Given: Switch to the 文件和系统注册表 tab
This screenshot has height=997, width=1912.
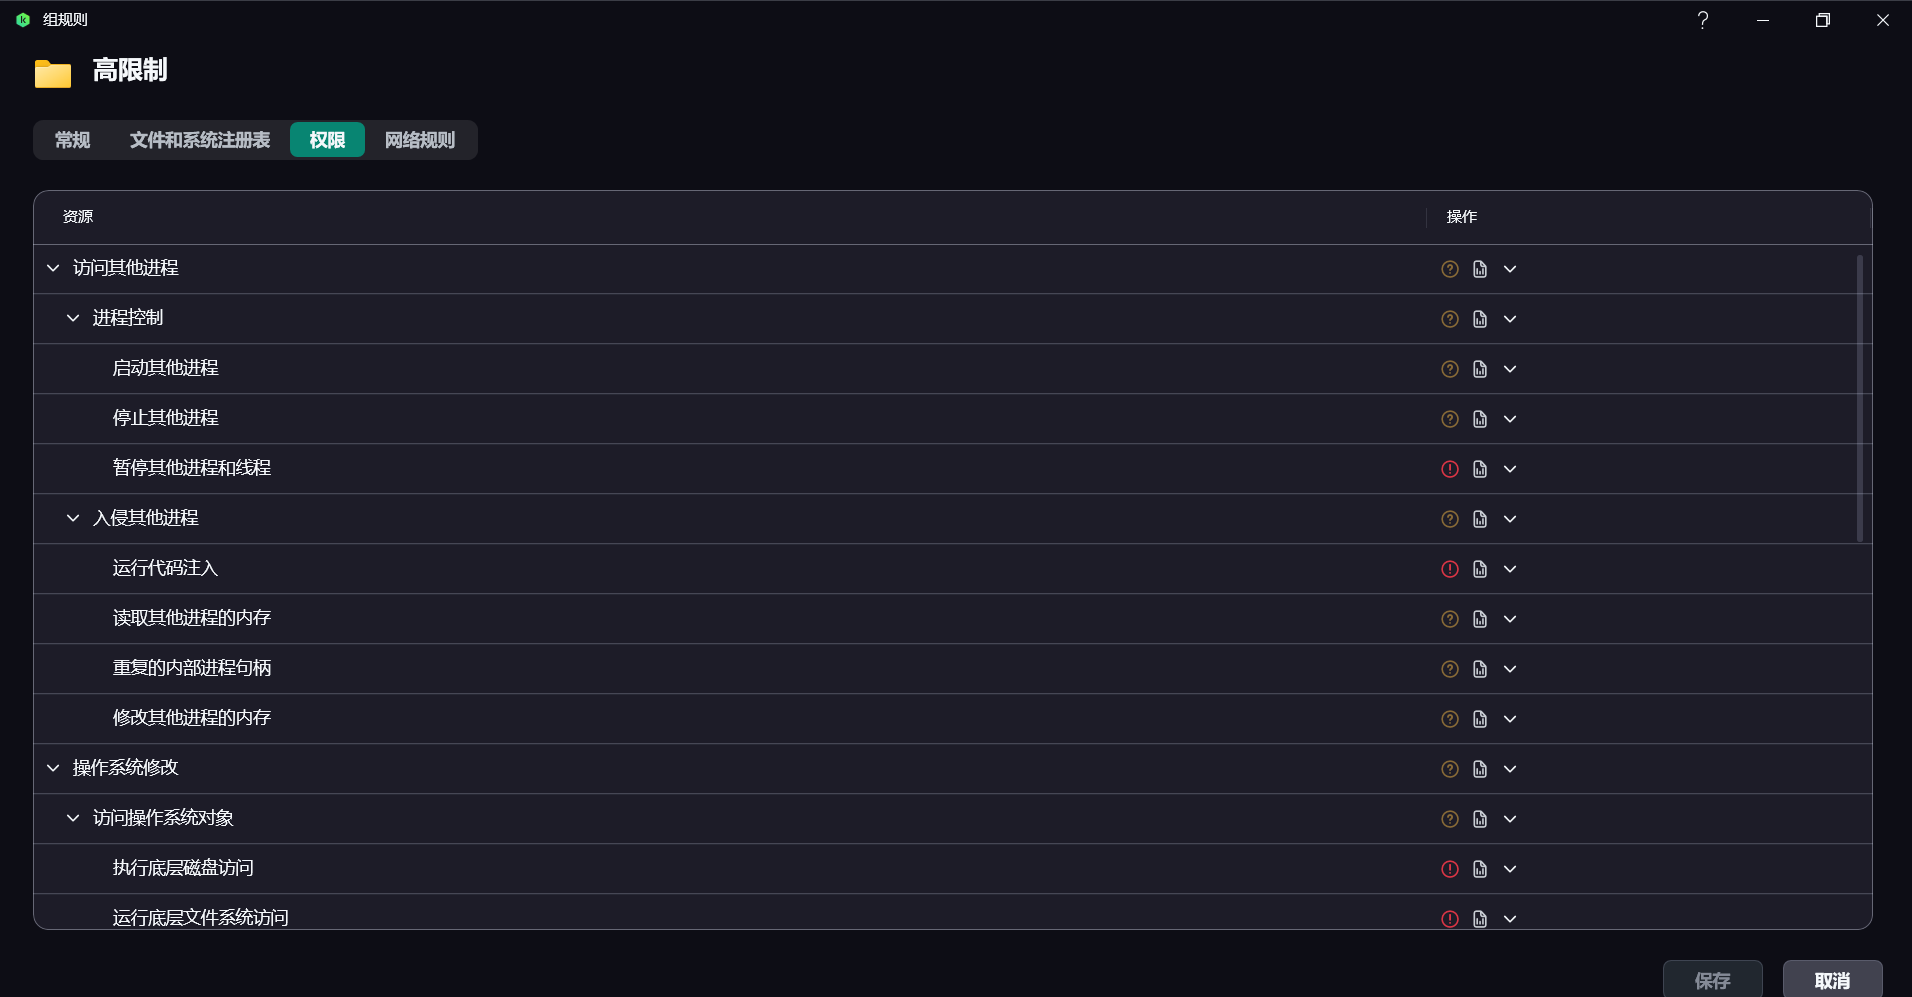Looking at the screenshot, I should click(200, 140).
